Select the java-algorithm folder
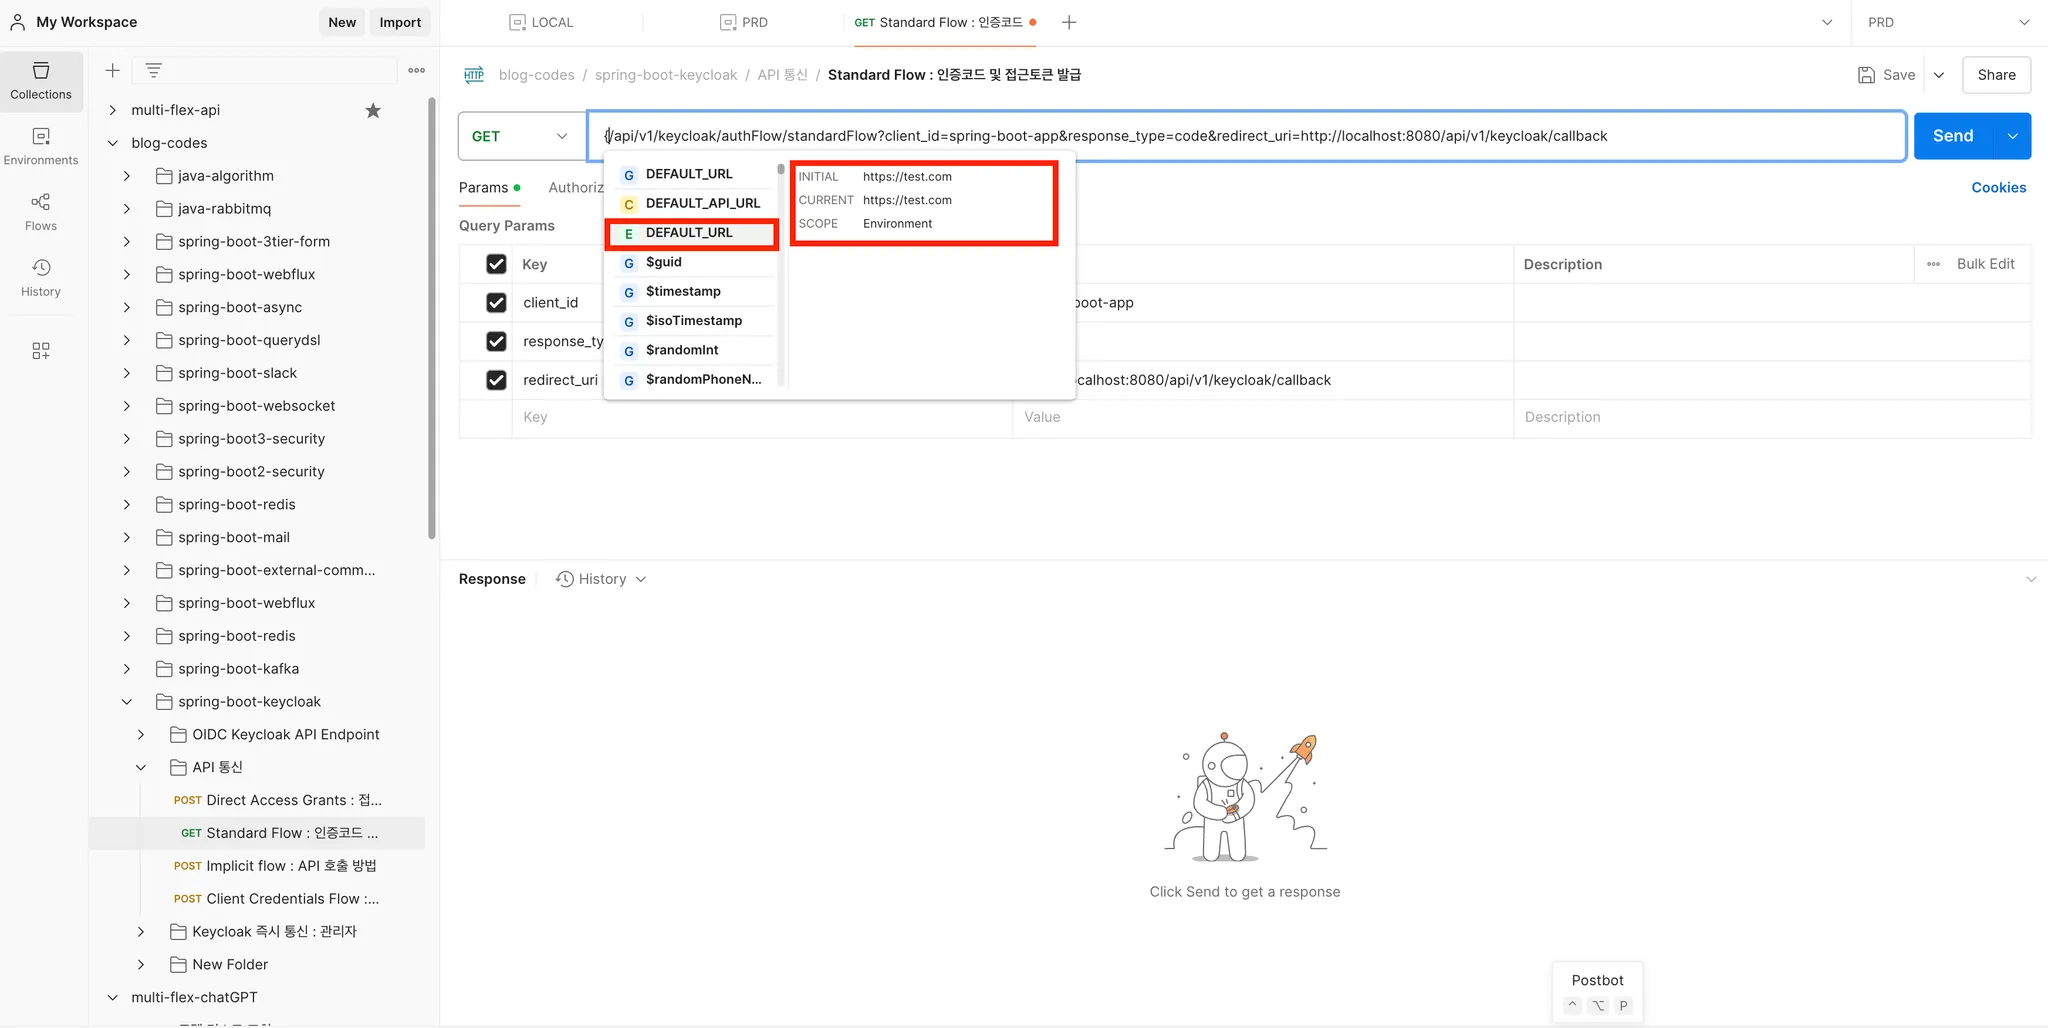 (226, 175)
